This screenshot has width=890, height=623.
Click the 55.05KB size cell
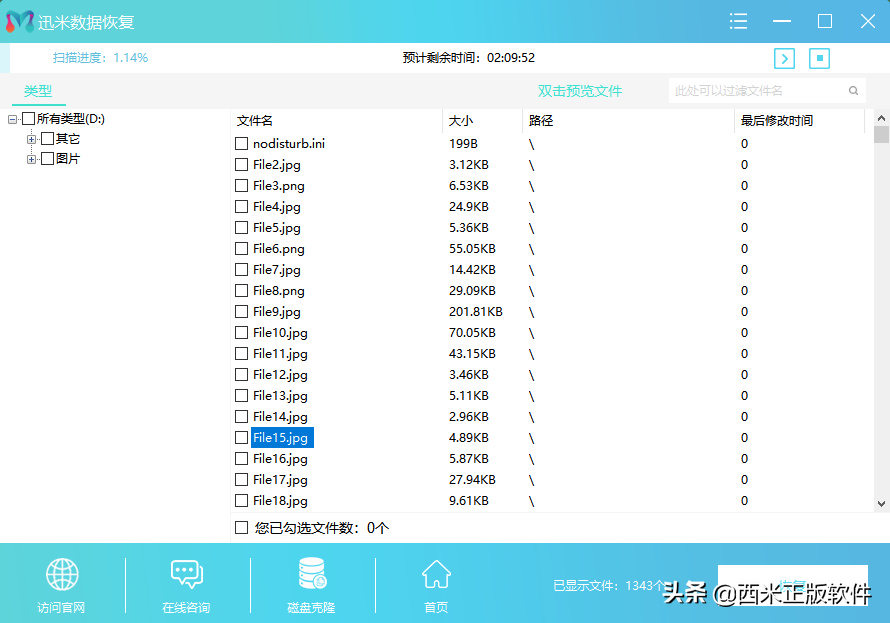472,249
